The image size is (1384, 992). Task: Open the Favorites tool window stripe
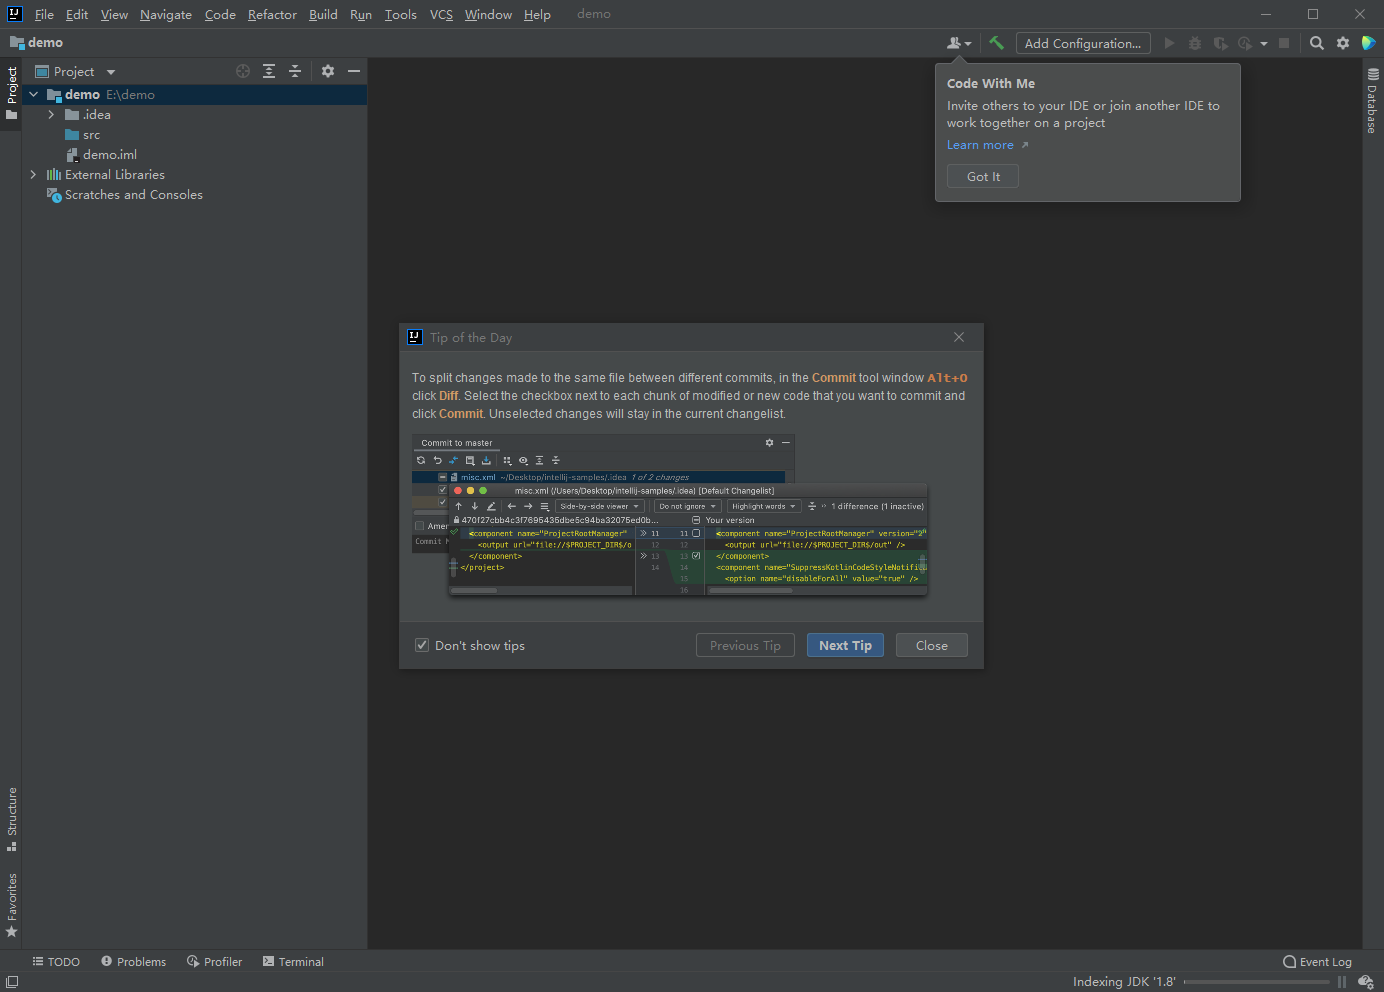click(12, 905)
